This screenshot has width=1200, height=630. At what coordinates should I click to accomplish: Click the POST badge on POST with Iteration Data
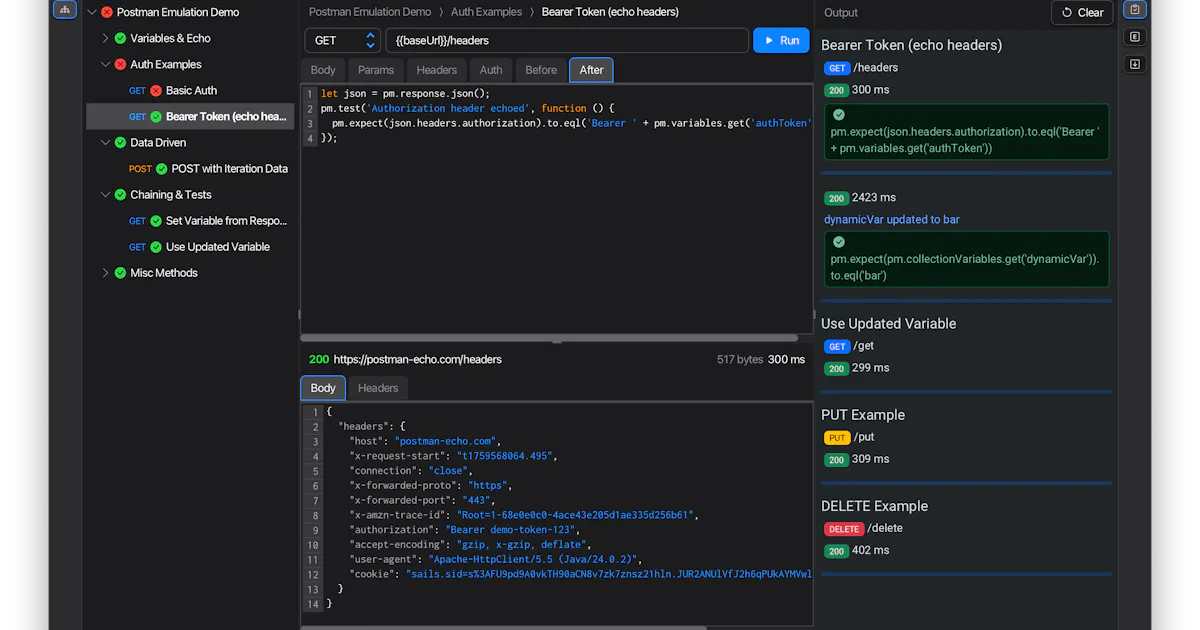[140, 169]
